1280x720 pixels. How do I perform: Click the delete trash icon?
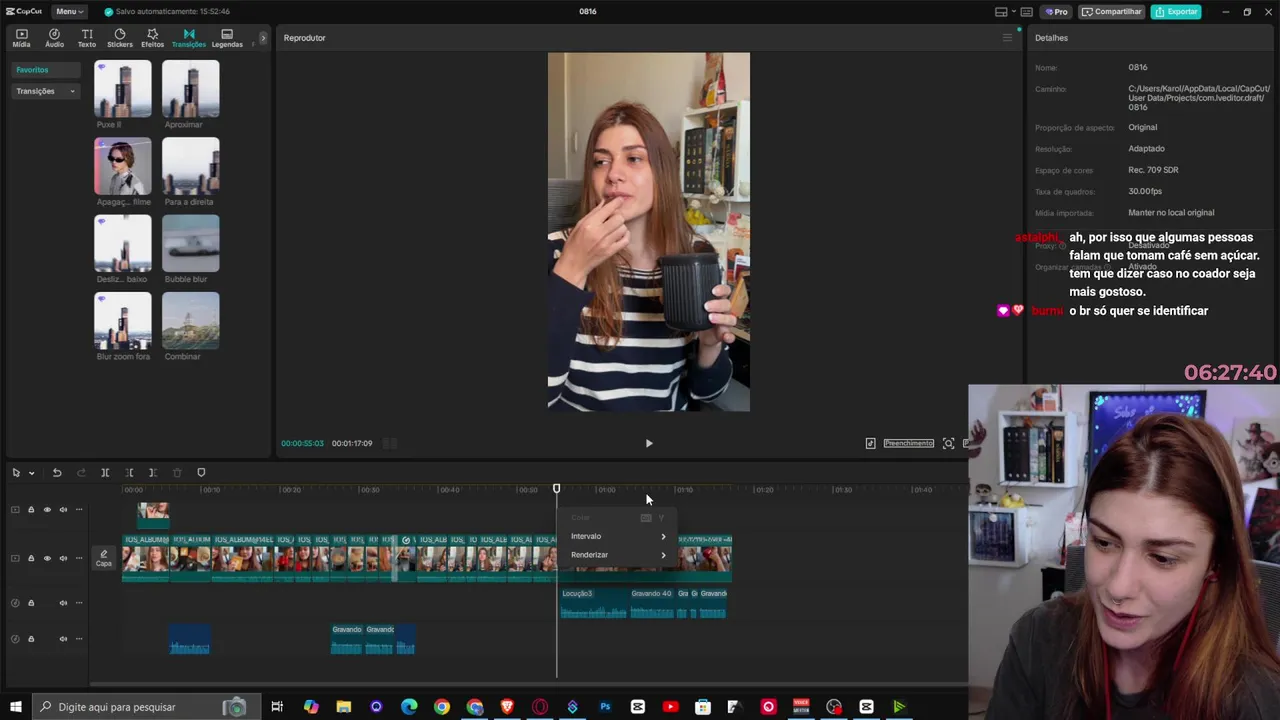(x=177, y=473)
